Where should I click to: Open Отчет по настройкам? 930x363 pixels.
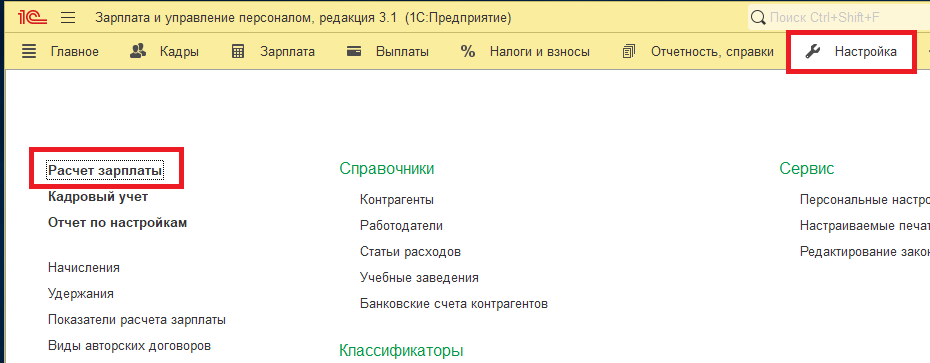click(x=117, y=222)
